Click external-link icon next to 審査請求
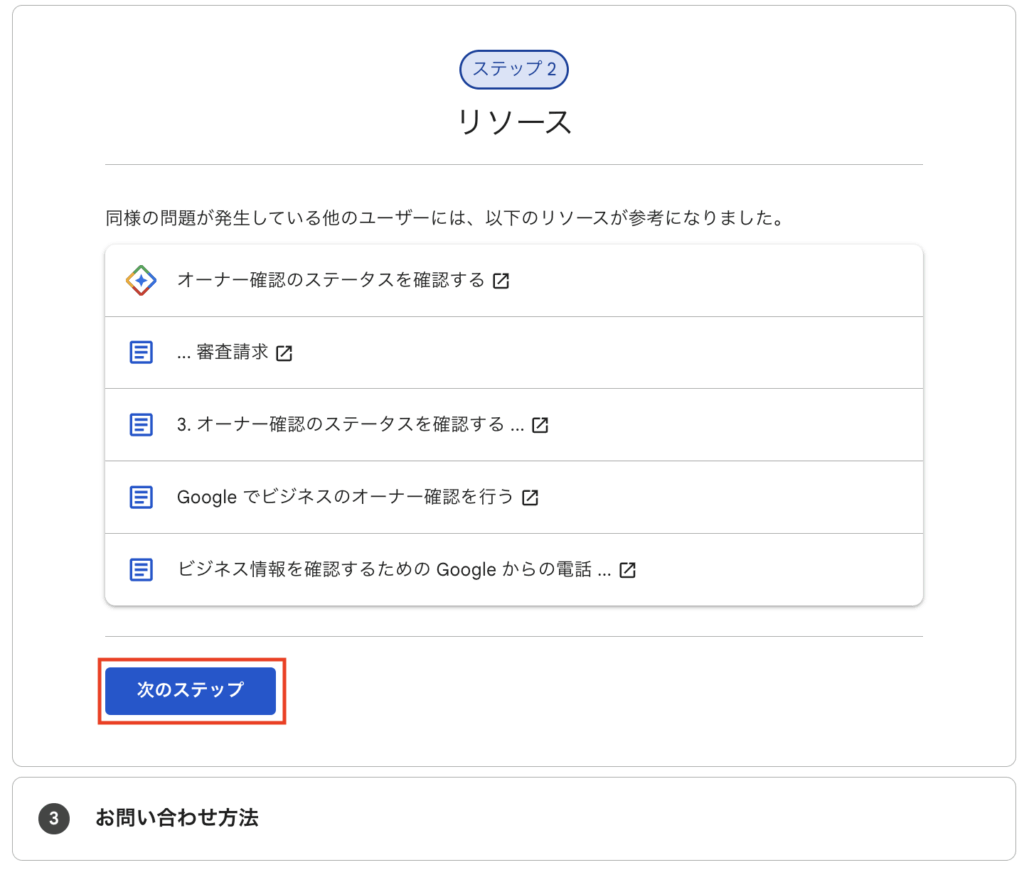 coord(284,353)
